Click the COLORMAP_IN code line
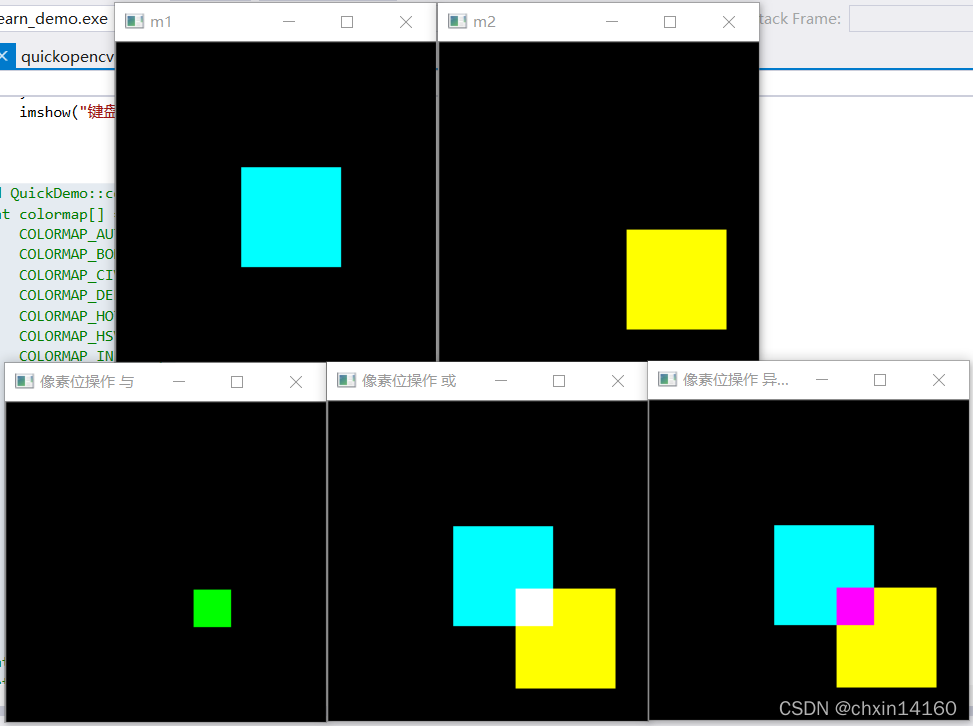 tap(67, 356)
